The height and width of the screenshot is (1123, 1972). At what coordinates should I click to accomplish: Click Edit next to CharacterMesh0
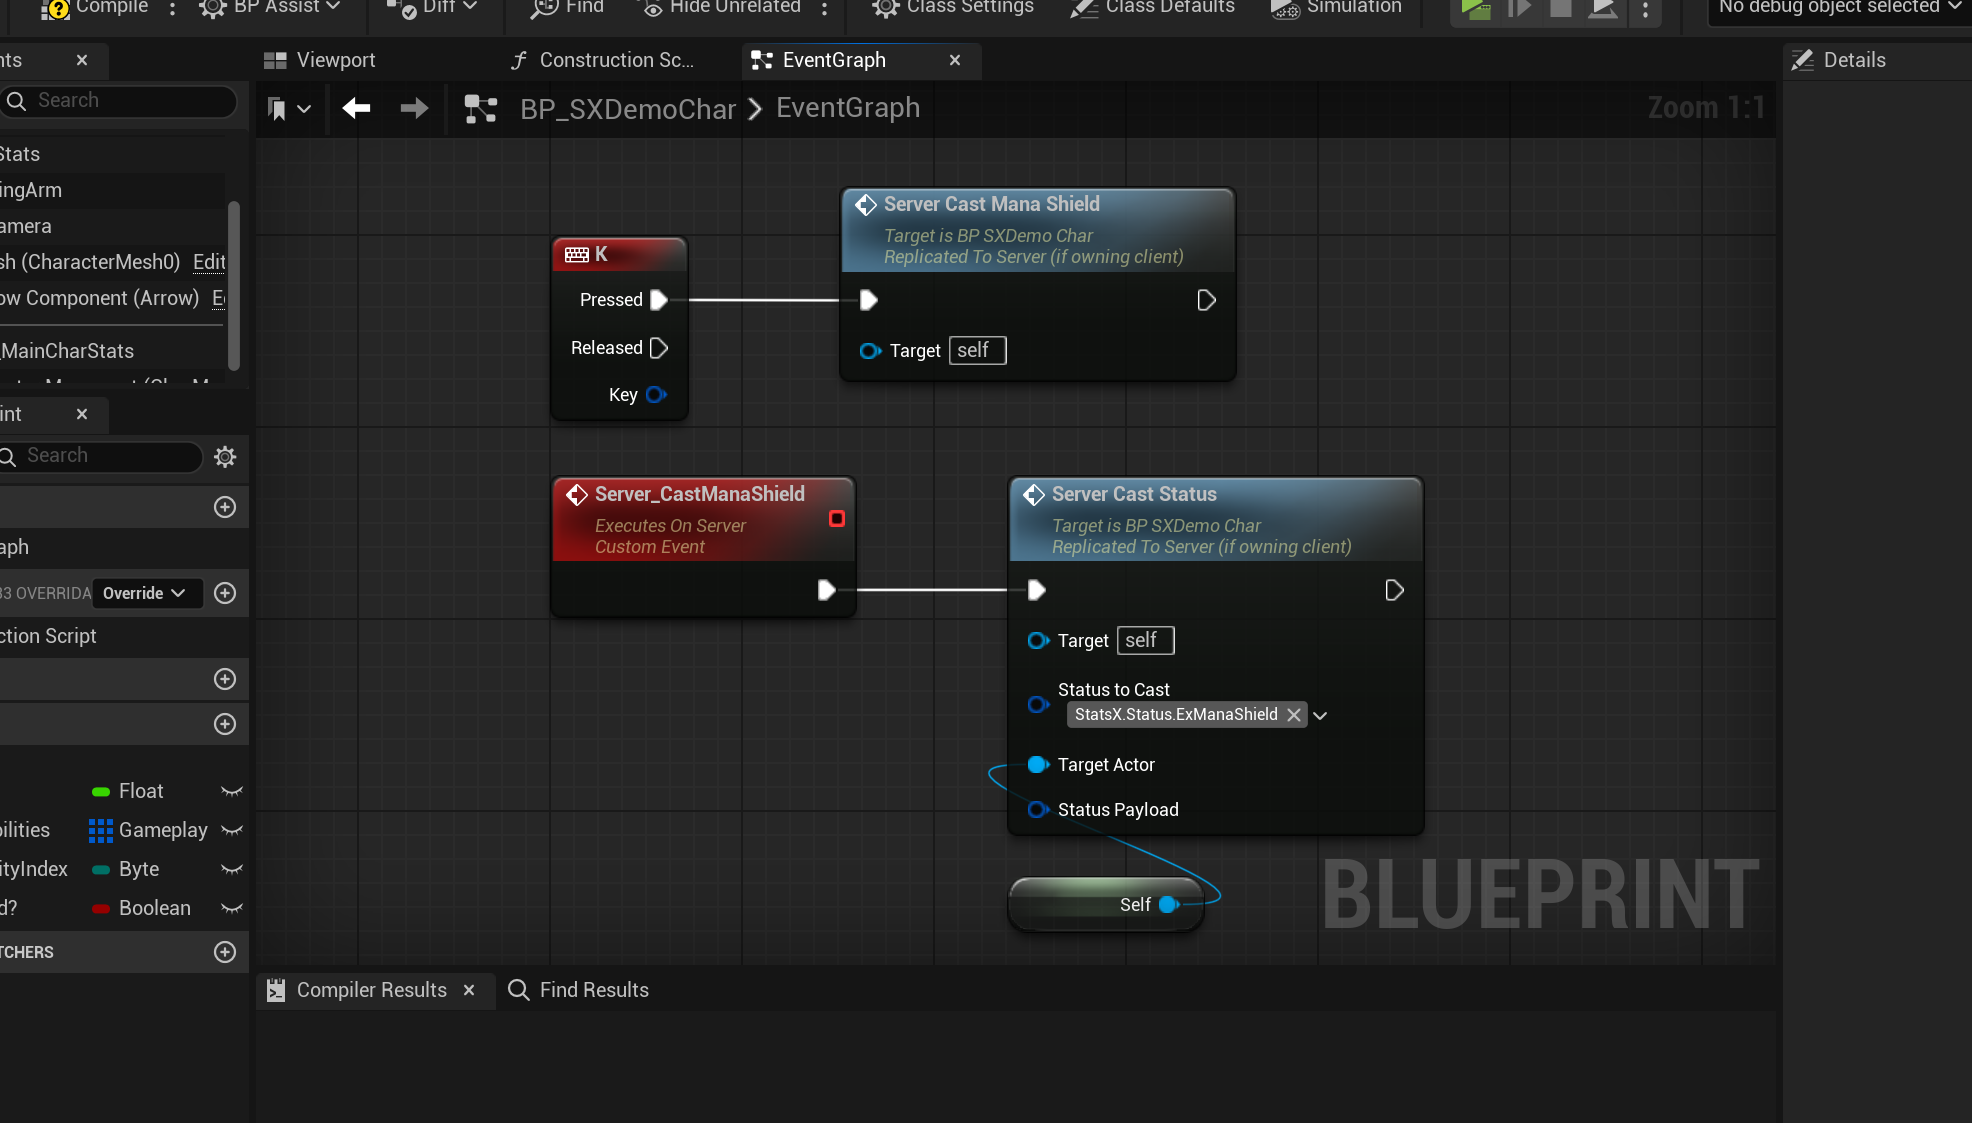(208, 262)
